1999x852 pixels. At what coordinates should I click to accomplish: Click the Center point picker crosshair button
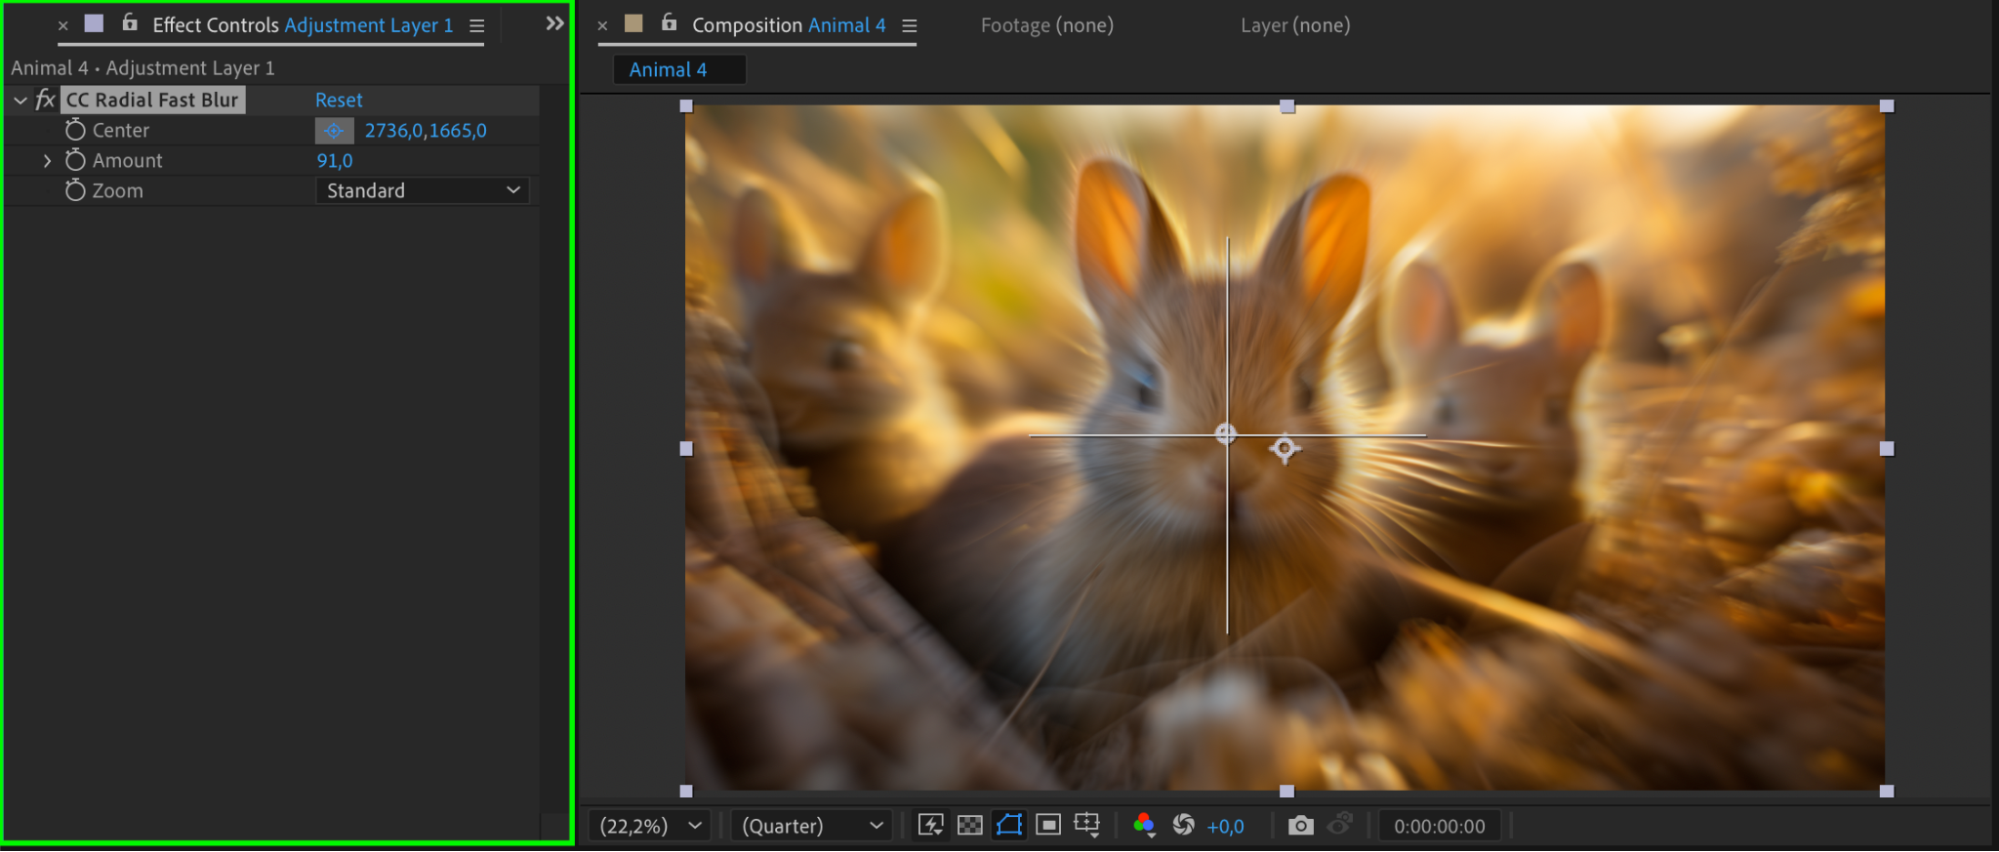coord(334,131)
